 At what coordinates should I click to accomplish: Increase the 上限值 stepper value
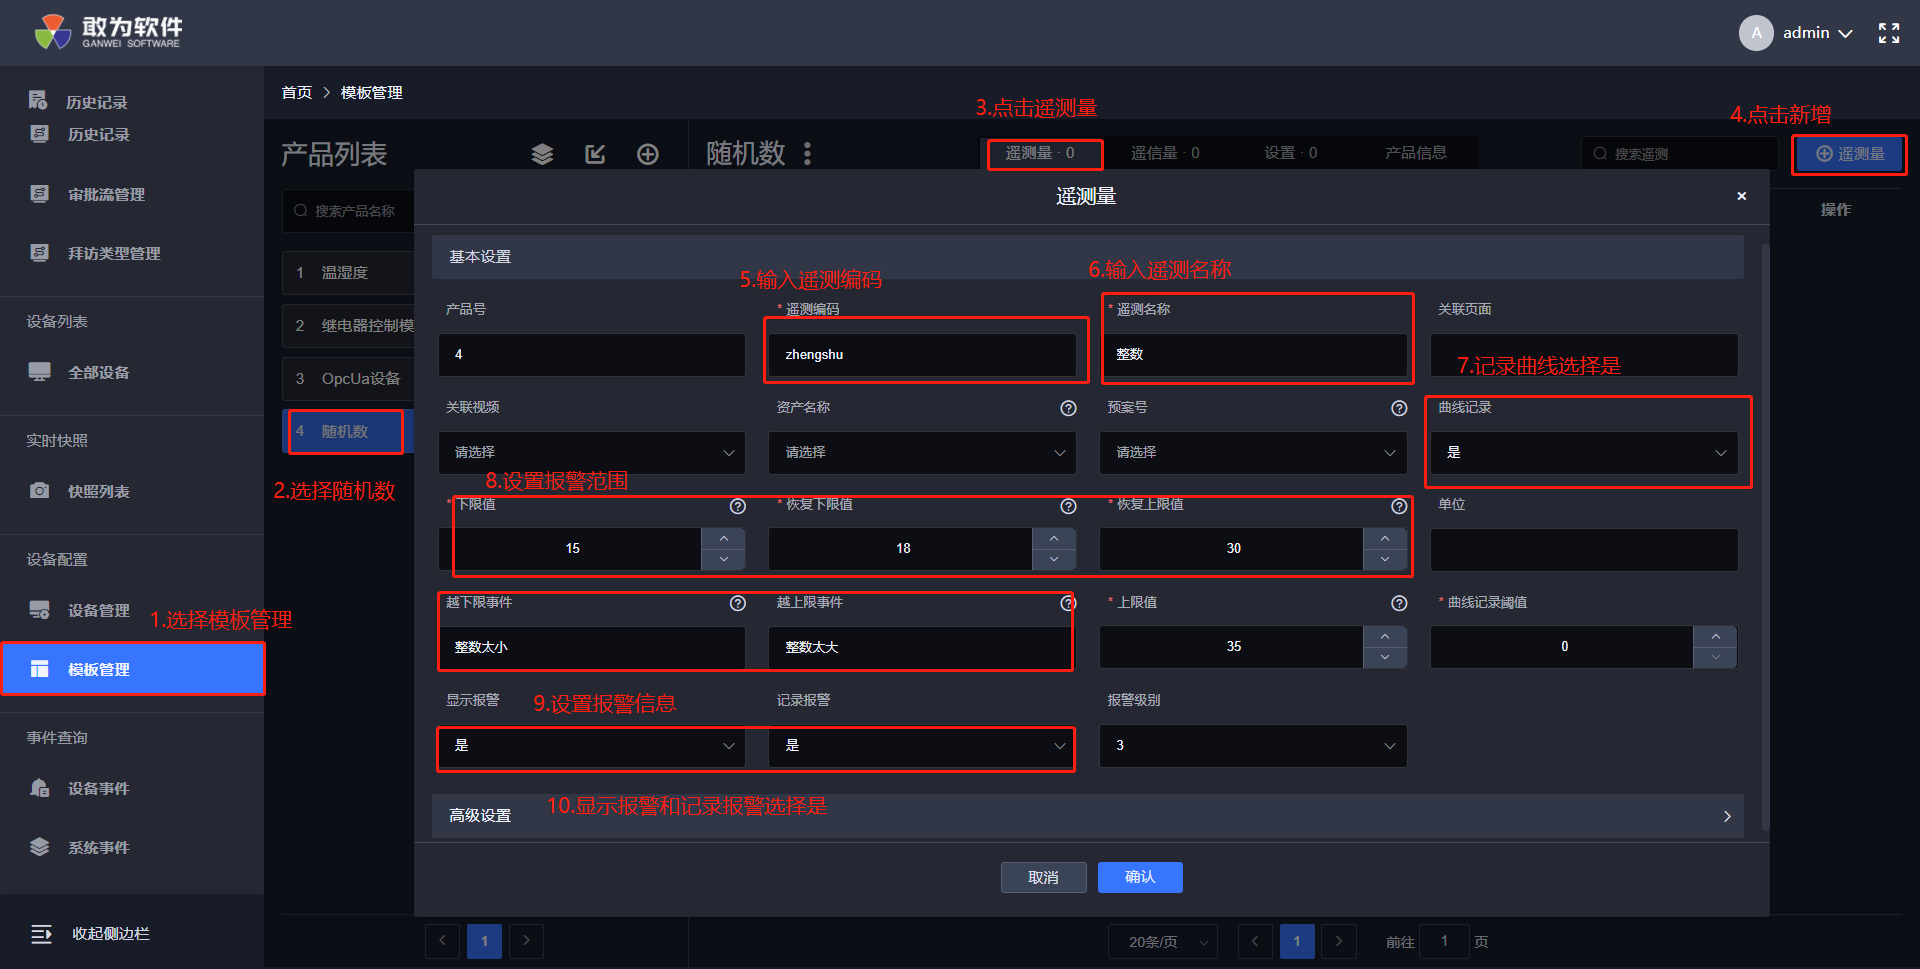pyautogui.click(x=1385, y=636)
